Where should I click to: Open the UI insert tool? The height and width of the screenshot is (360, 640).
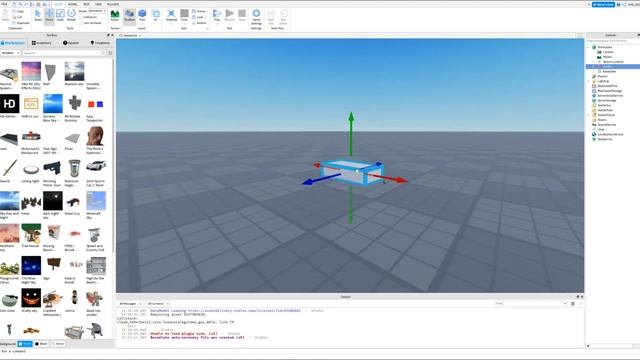point(156,16)
